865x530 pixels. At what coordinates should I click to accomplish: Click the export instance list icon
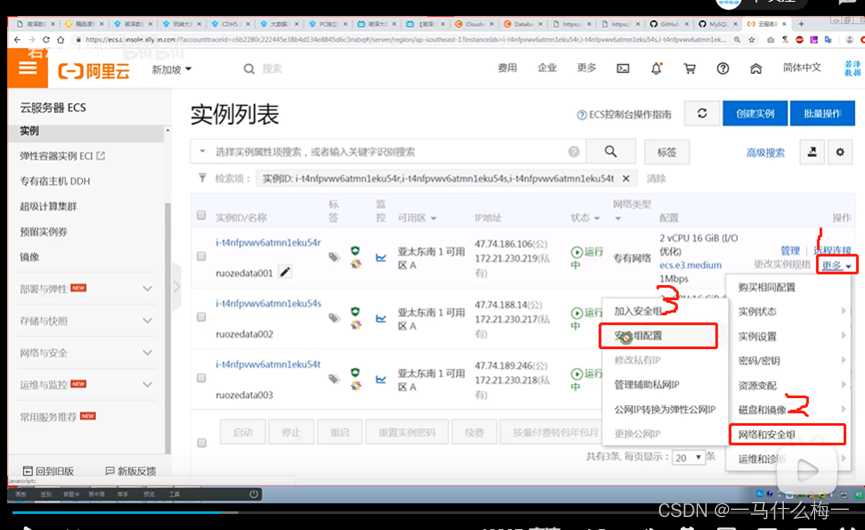pyautogui.click(x=812, y=152)
